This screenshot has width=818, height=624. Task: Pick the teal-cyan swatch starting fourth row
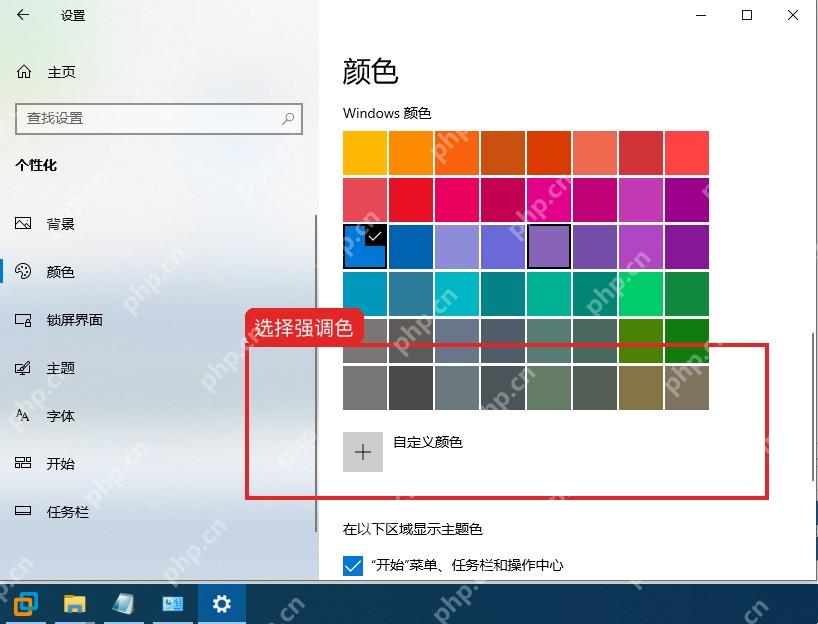tap(365, 294)
